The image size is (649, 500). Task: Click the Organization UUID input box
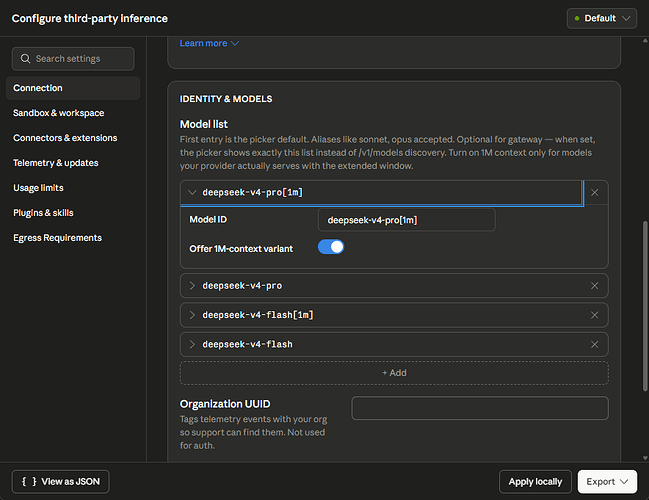[480, 408]
